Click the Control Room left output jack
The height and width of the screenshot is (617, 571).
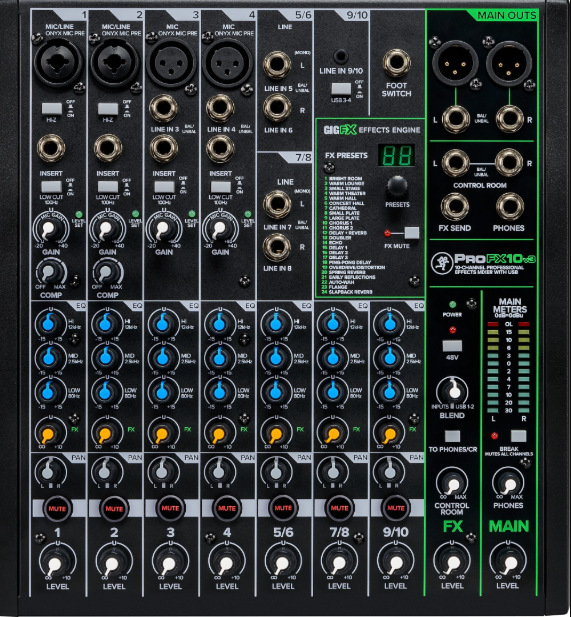[x=455, y=163]
